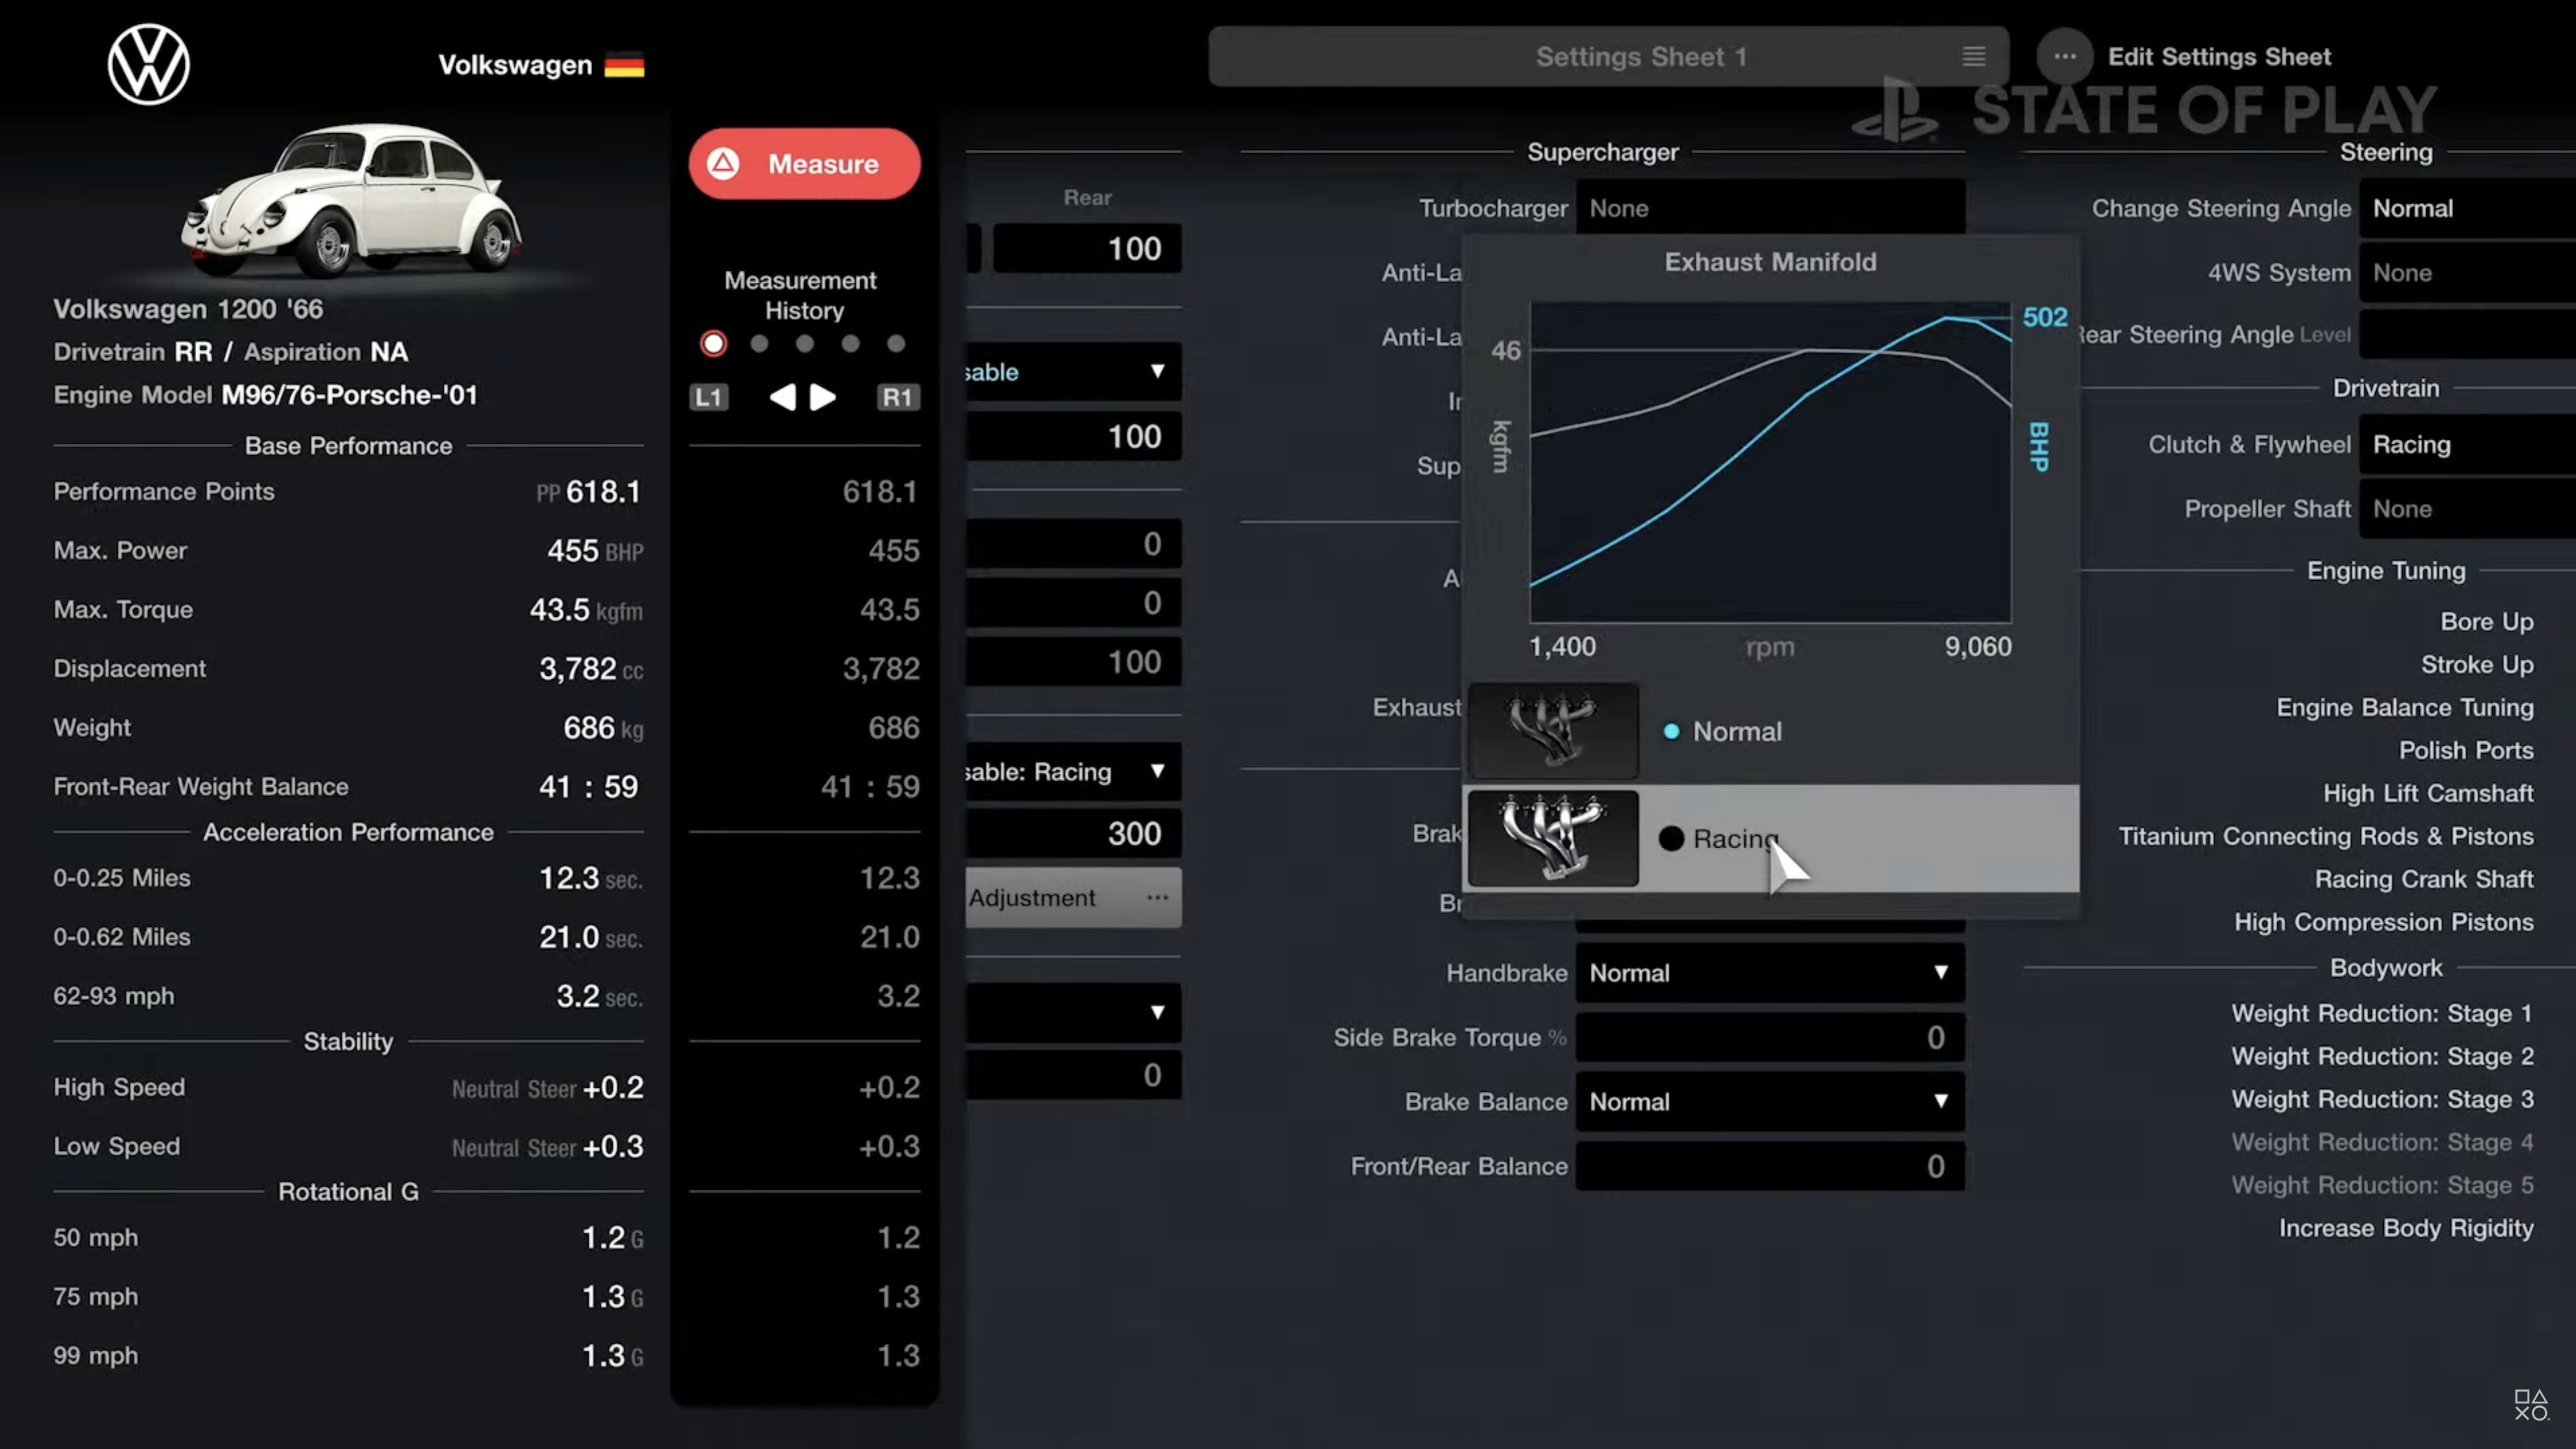This screenshot has height=1449, width=2576.
Task: Select the second measurement history dot
Action: [x=759, y=344]
